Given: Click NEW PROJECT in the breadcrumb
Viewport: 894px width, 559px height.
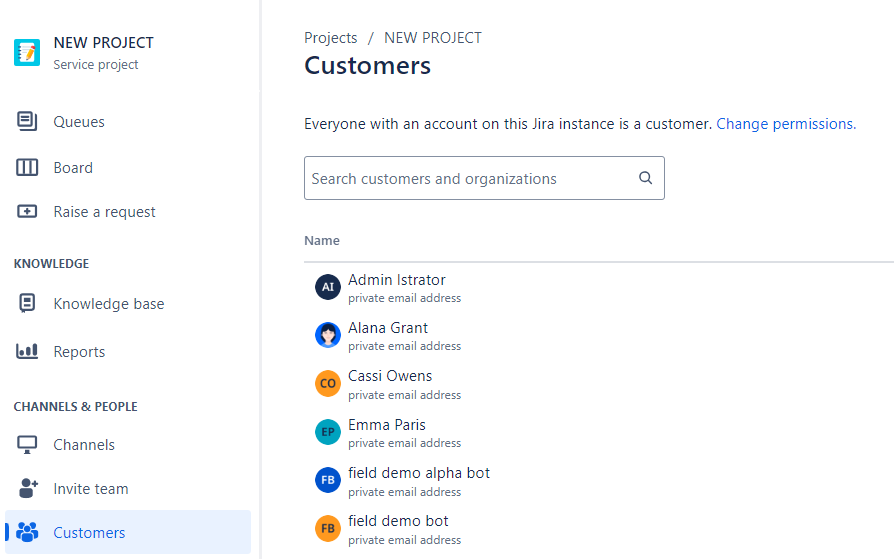Looking at the screenshot, I should tap(433, 38).
